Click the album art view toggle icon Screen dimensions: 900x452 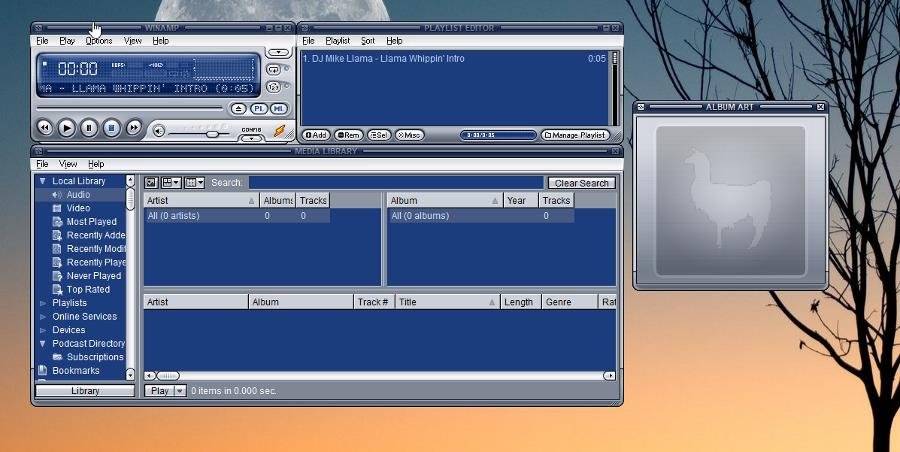point(151,183)
